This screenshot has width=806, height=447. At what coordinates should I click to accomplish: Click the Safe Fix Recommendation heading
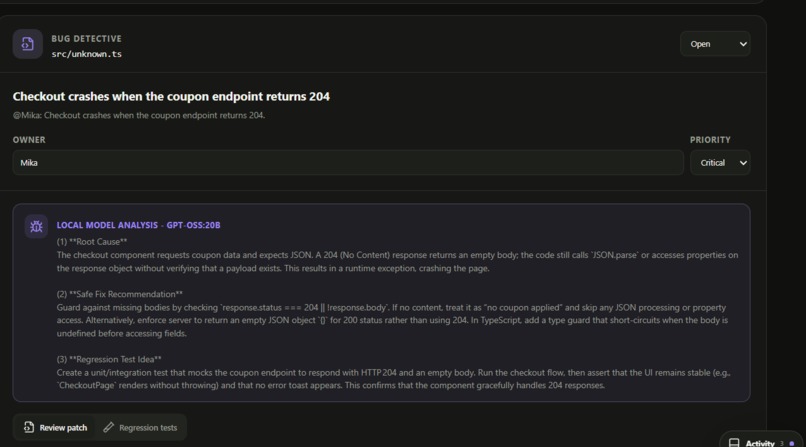pyautogui.click(x=120, y=294)
